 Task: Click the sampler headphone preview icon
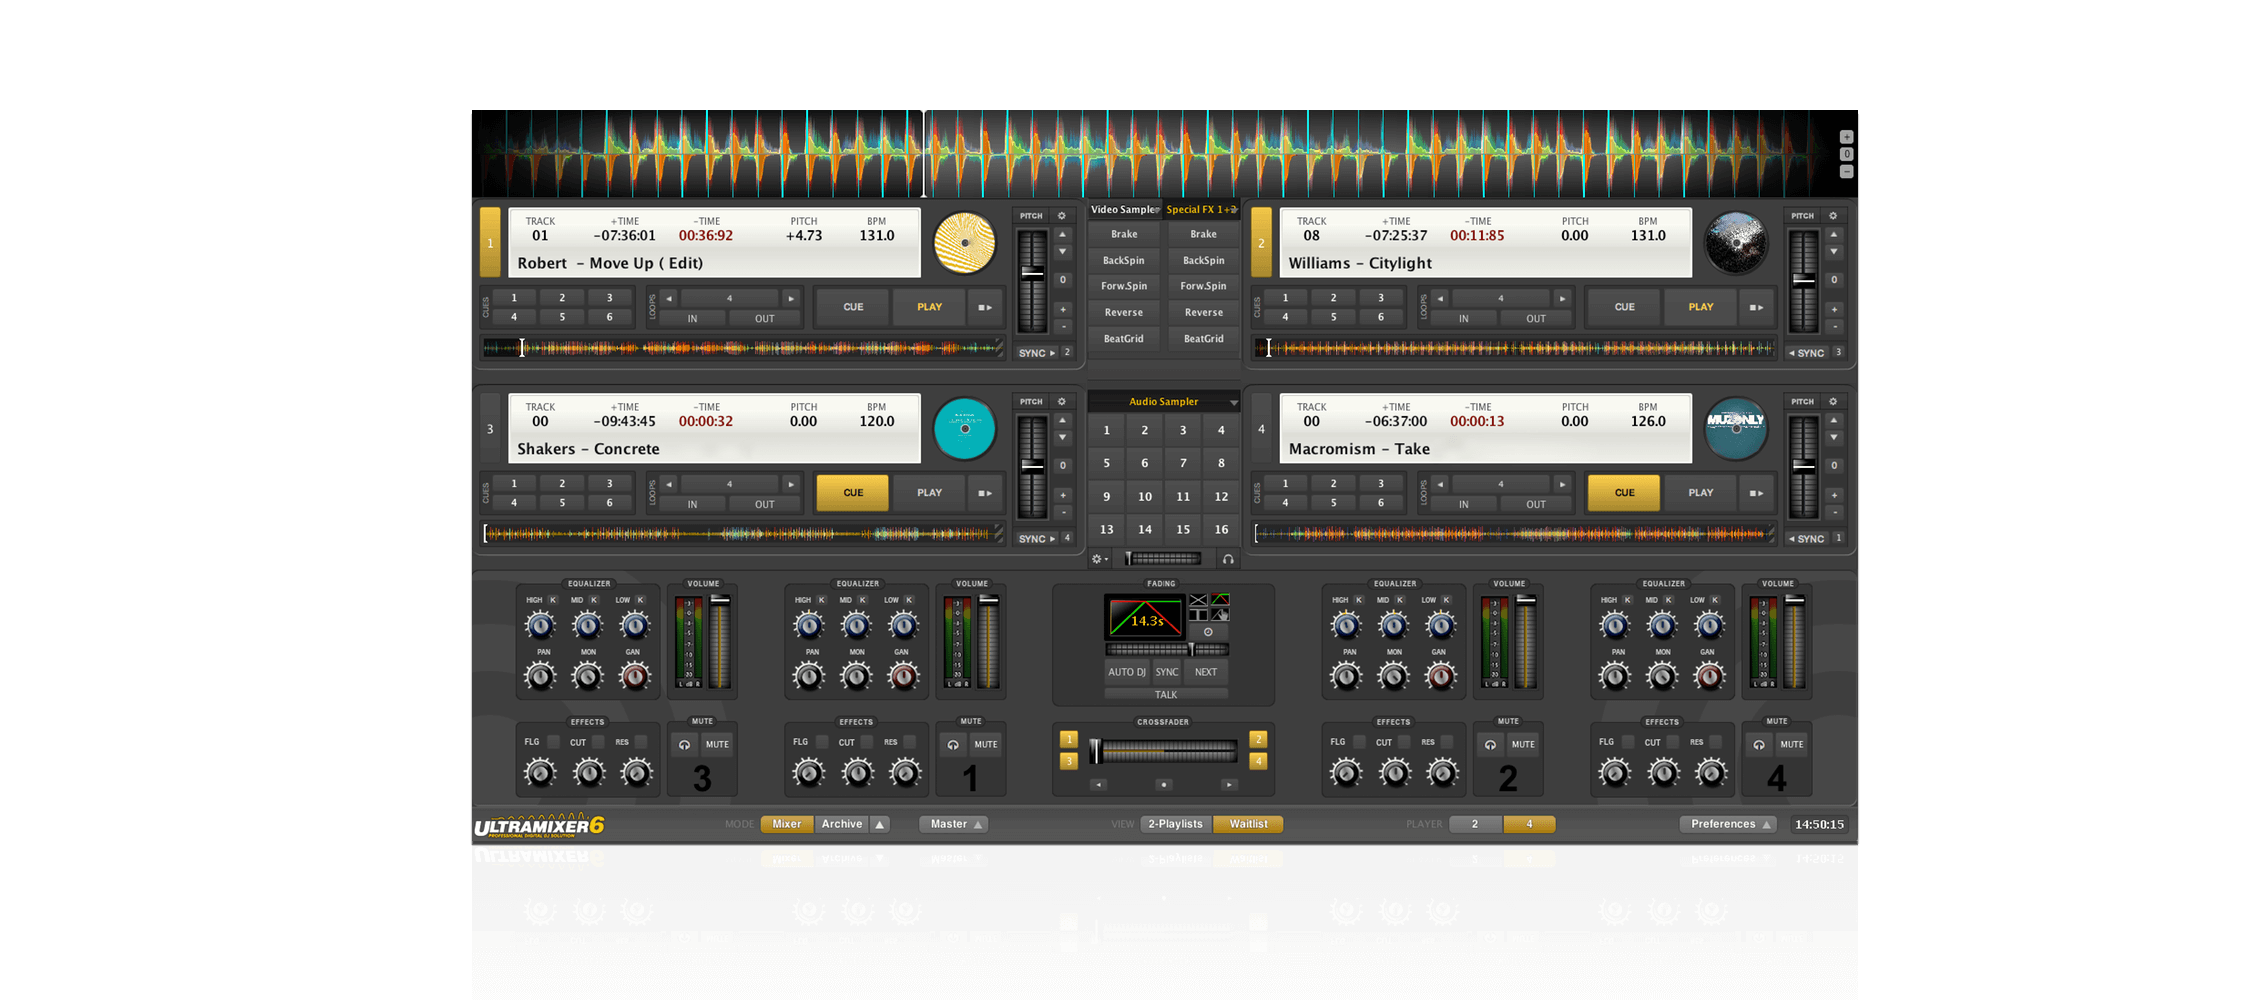tap(1228, 559)
